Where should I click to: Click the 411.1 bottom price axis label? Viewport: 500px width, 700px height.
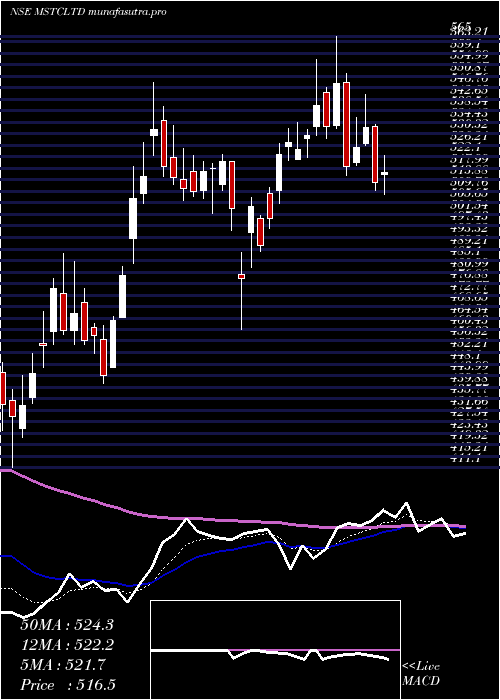pyautogui.click(x=467, y=458)
